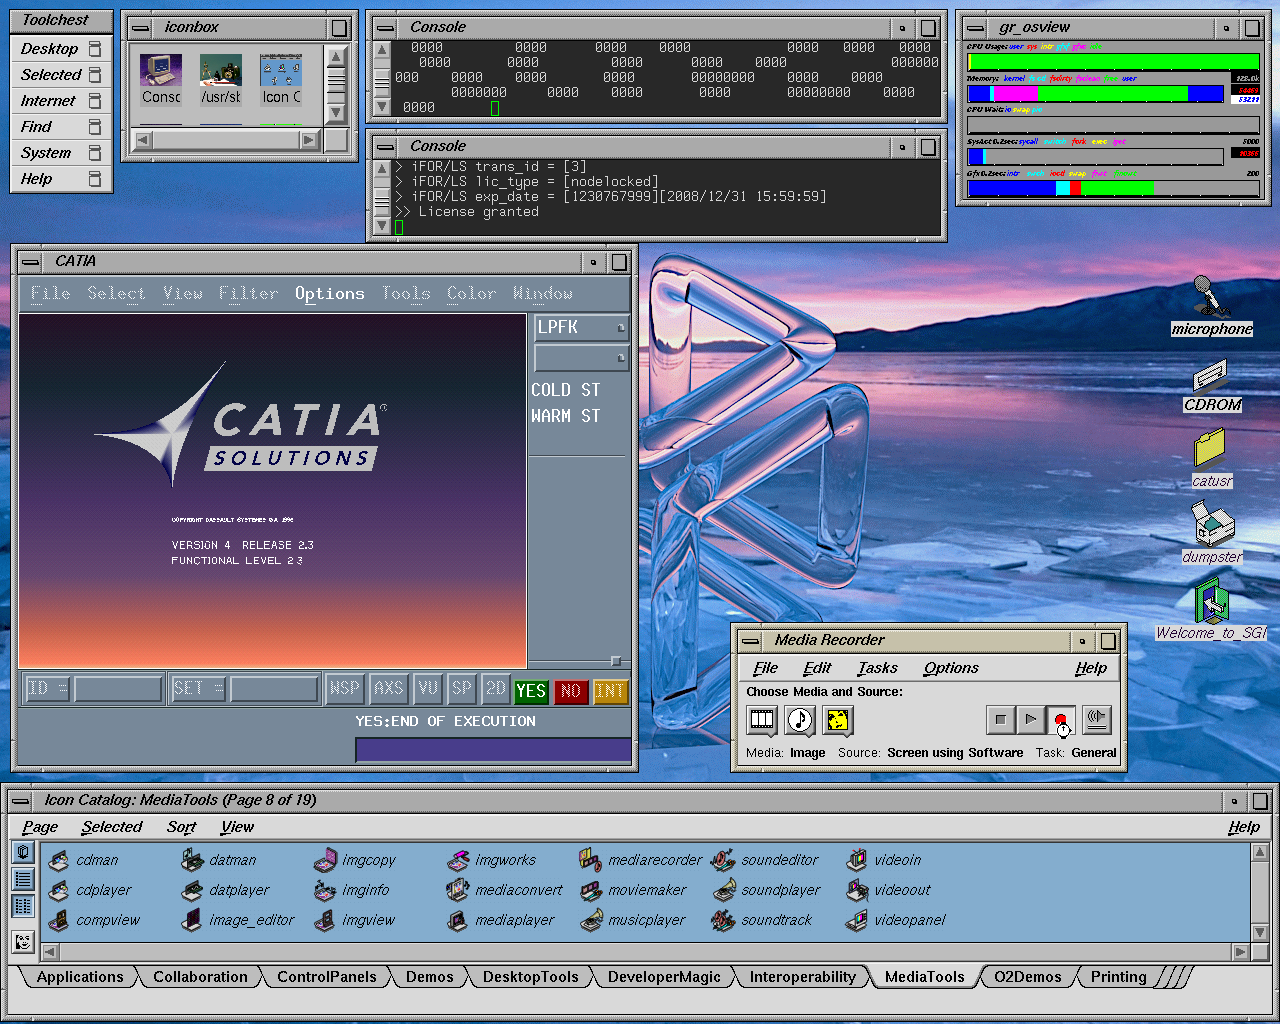
Task: Toggle the AXS button in CATIA
Action: click(388, 689)
